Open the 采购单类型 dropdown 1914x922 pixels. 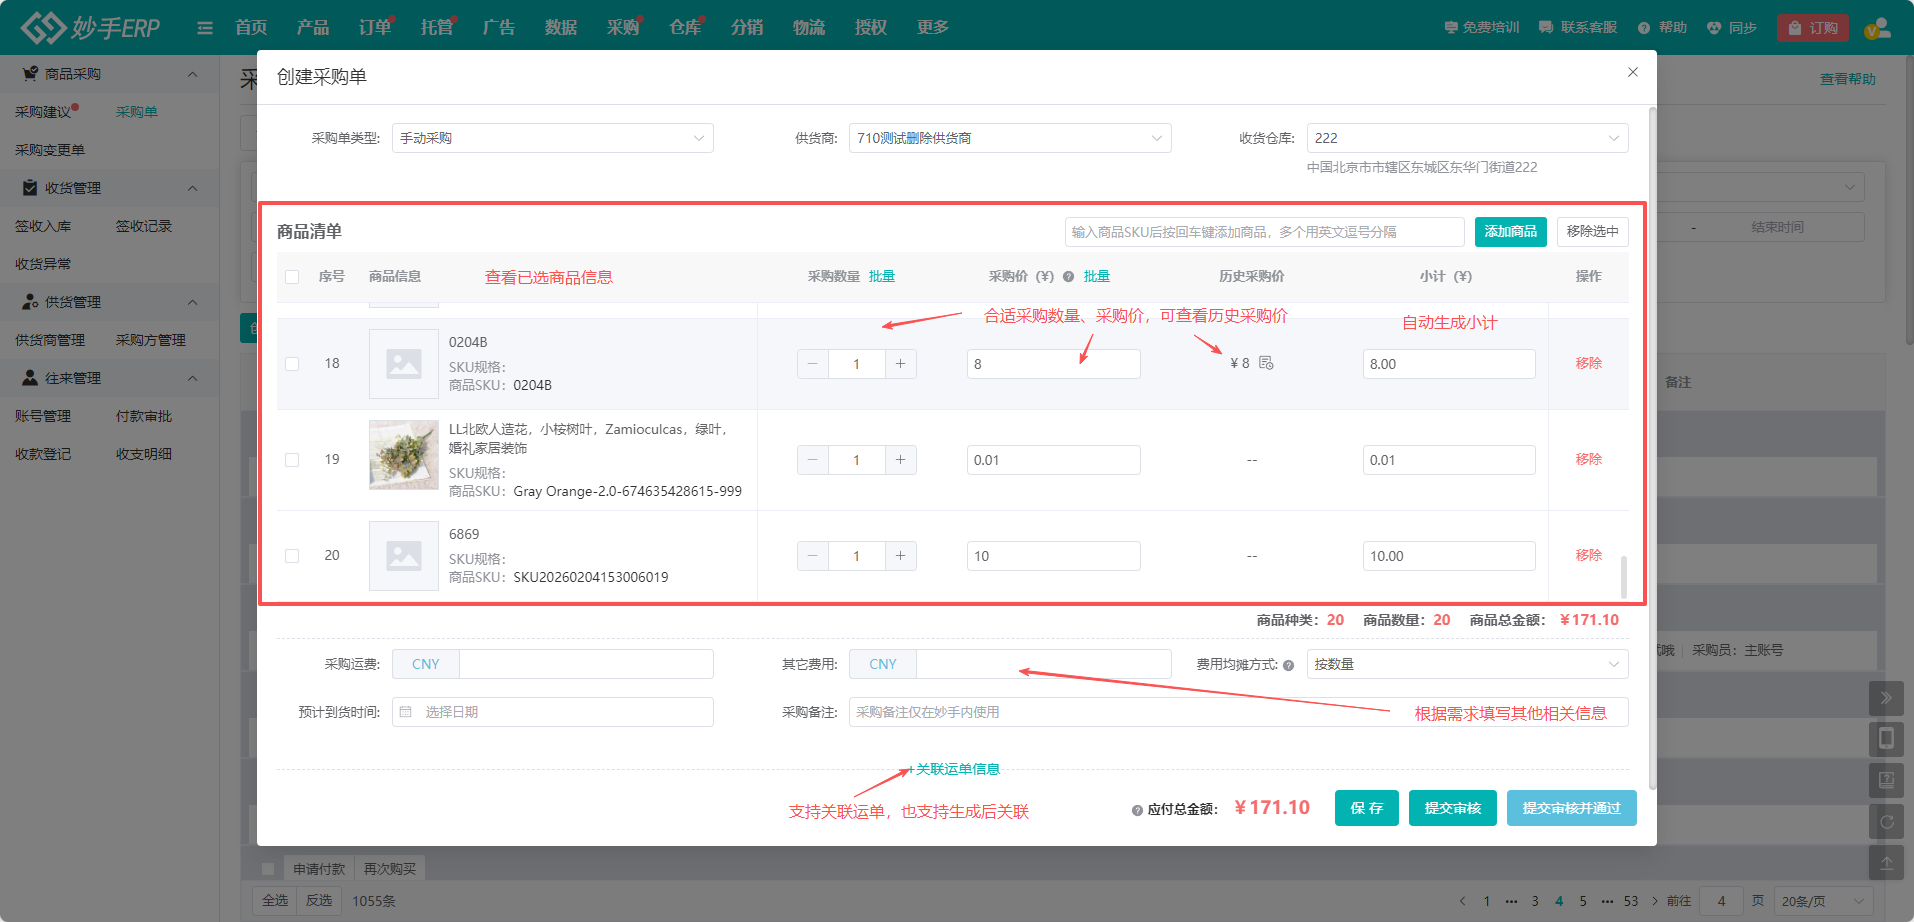click(x=552, y=138)
